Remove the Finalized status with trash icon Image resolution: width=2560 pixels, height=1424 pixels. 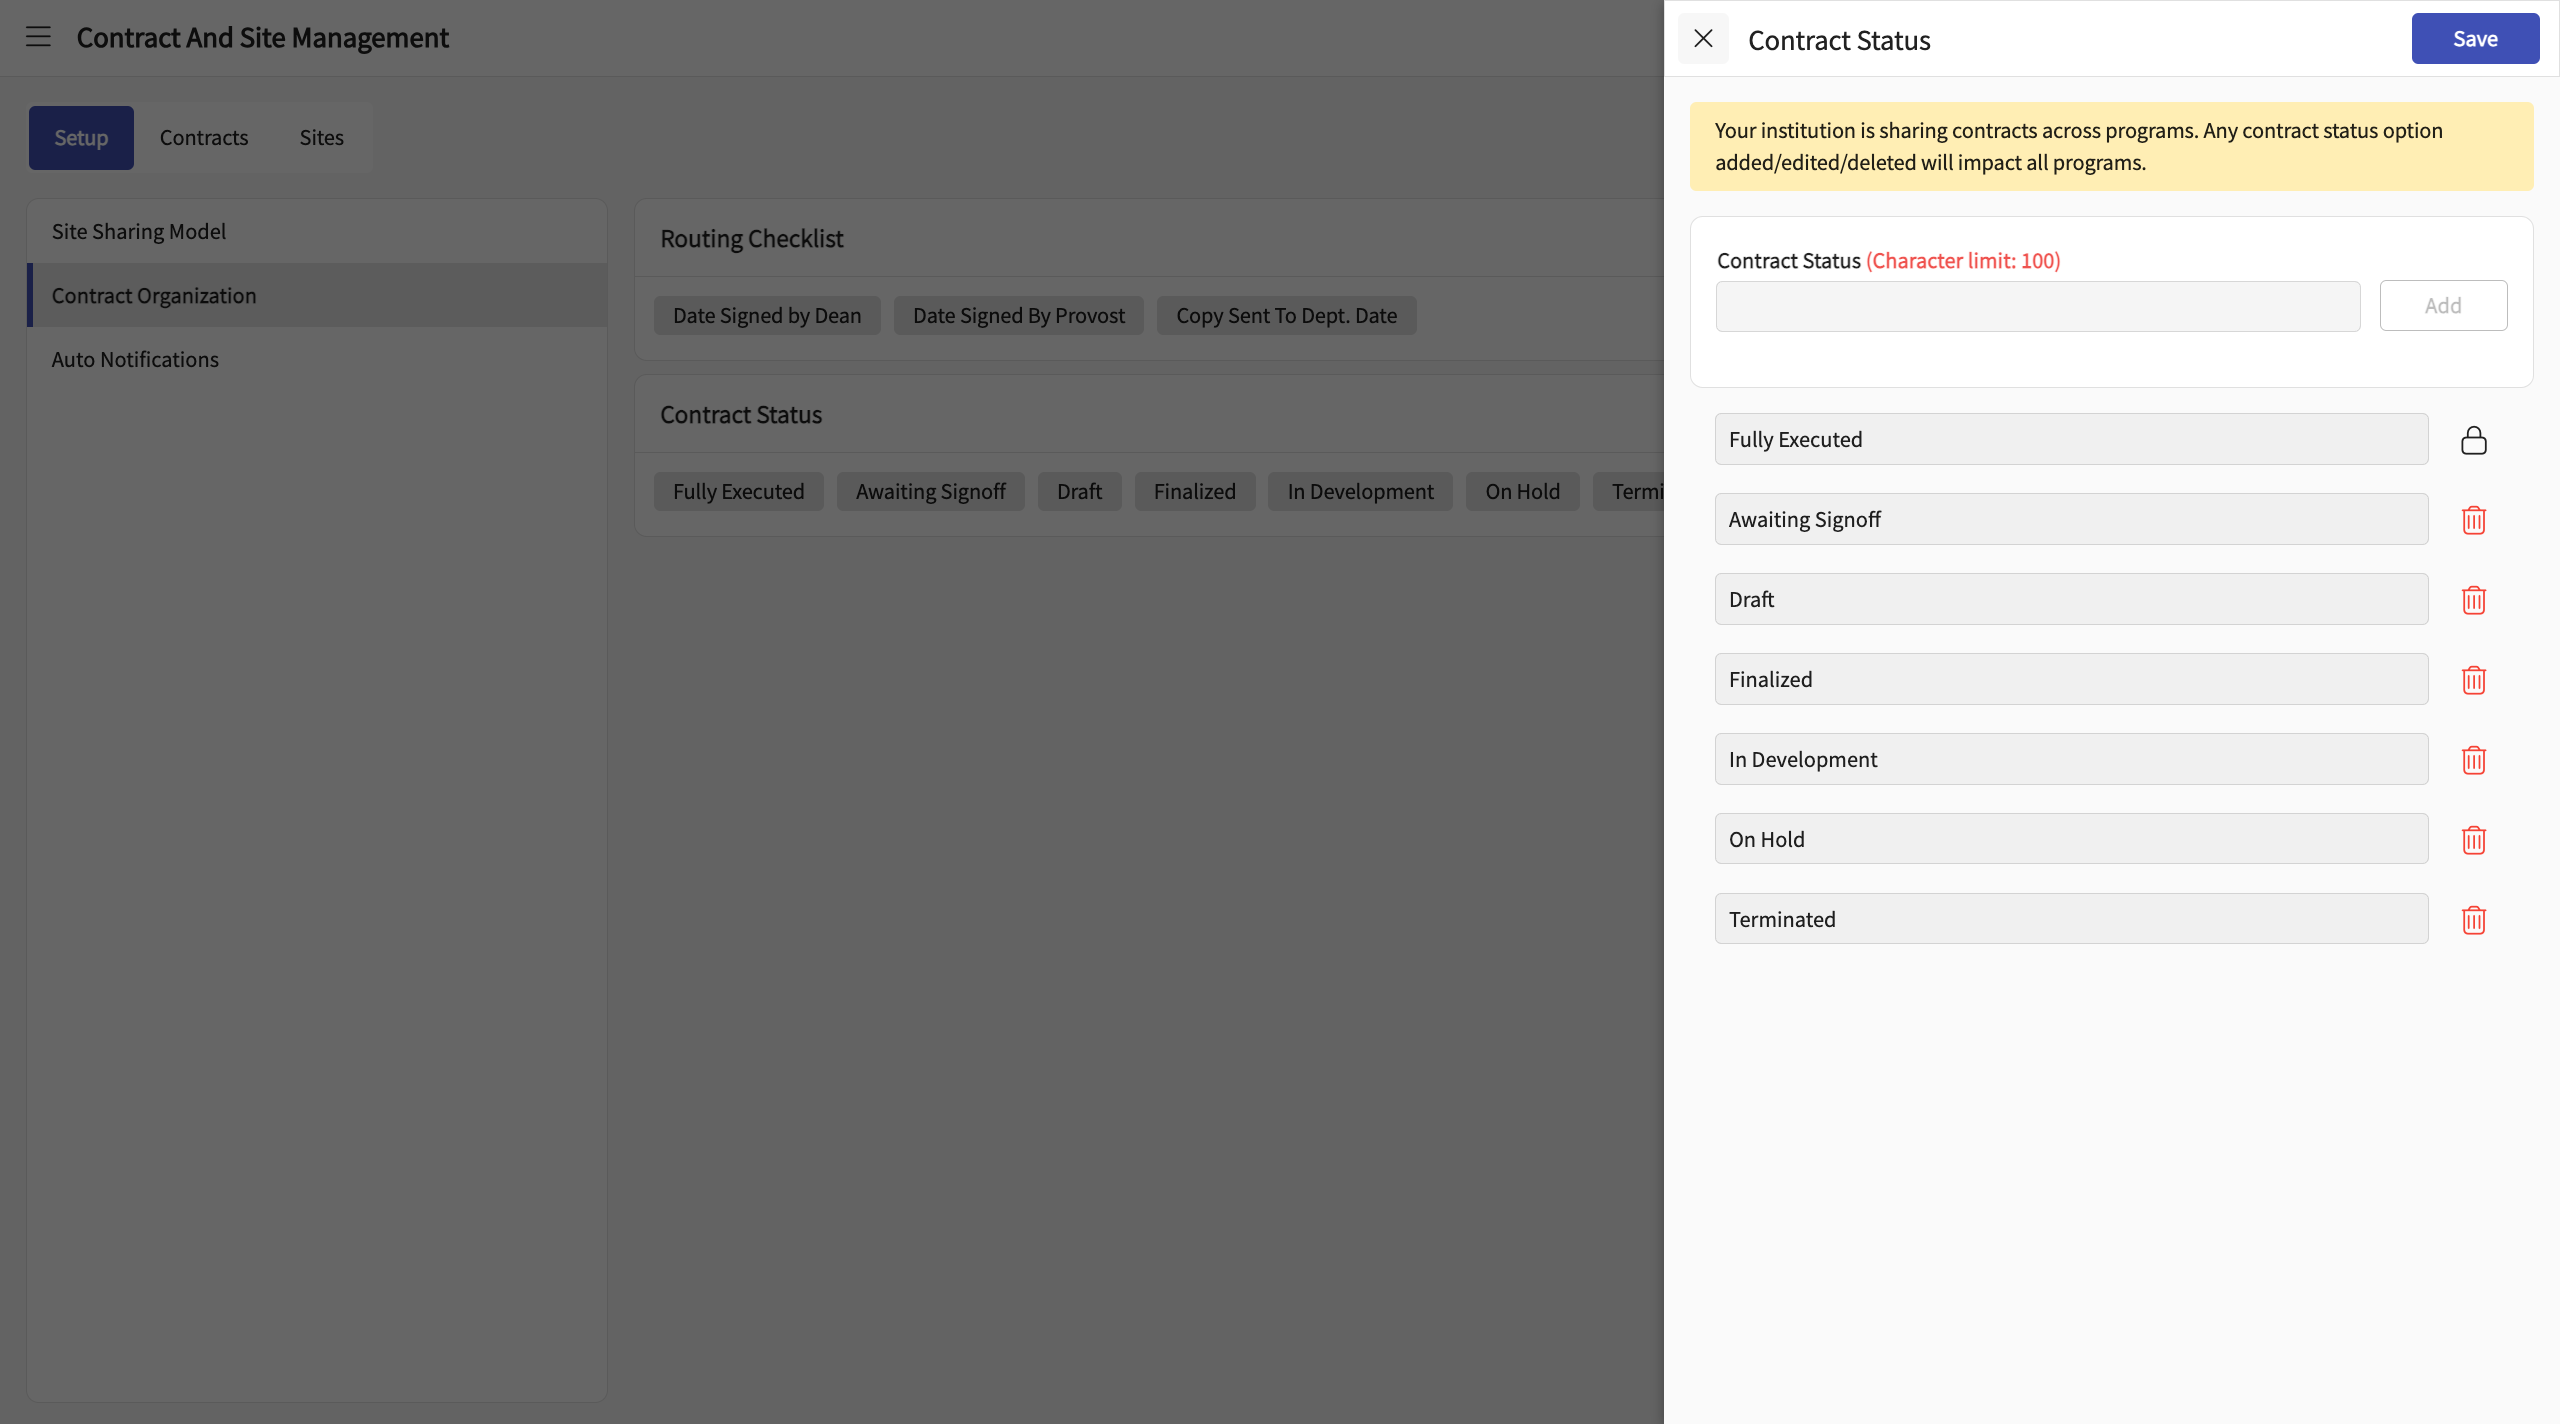point(2473,680)
